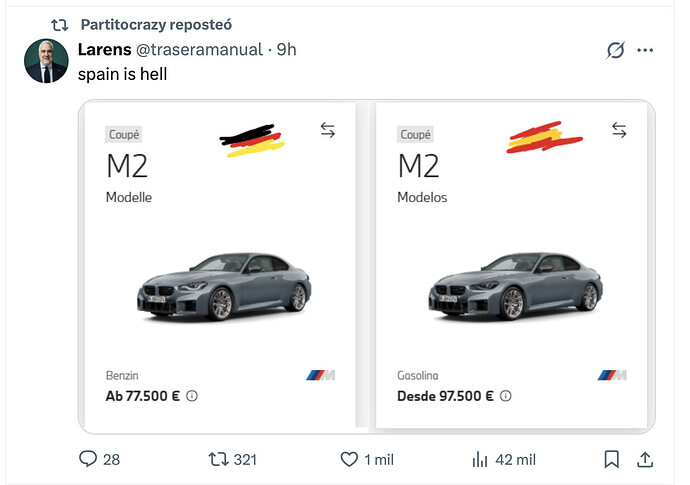Click the Grok circle-slash icon

pyautogui.click(x=615, y=50)
